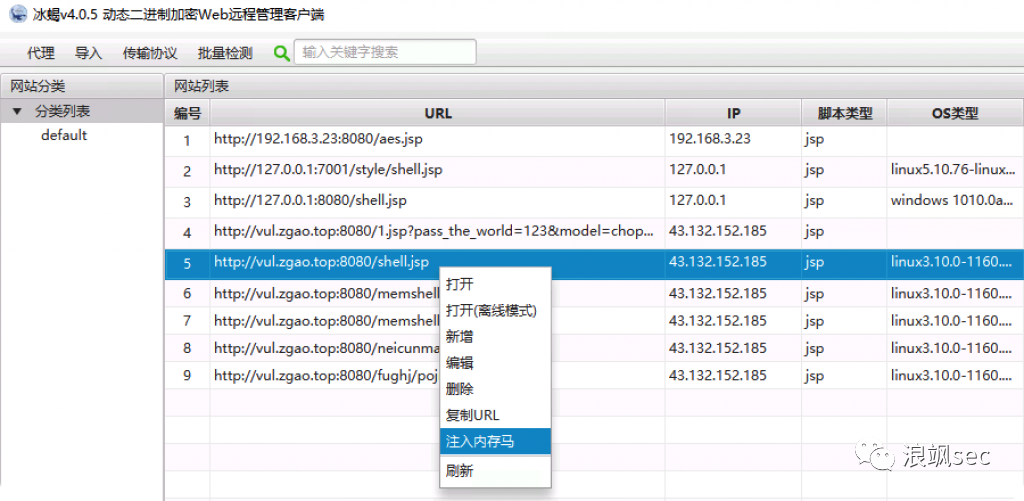The height and width of the screenshot is (501, 1024).
Task: Click row number 7 cell
Action: tap(187, 321)
